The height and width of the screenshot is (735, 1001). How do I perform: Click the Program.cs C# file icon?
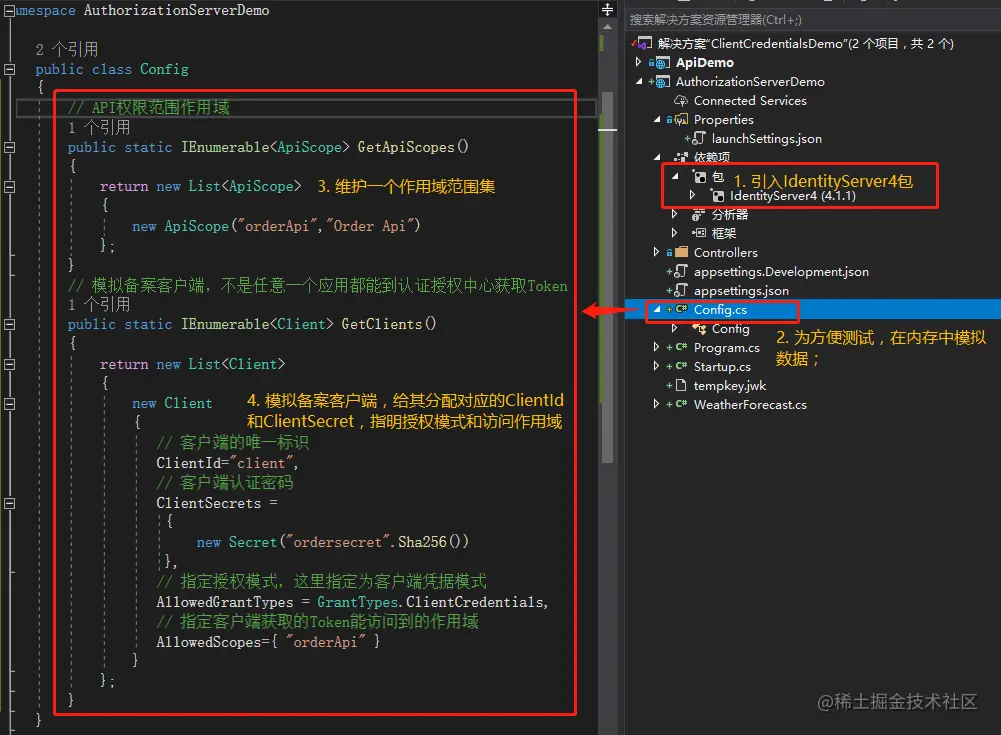click(x=681, y=347)
